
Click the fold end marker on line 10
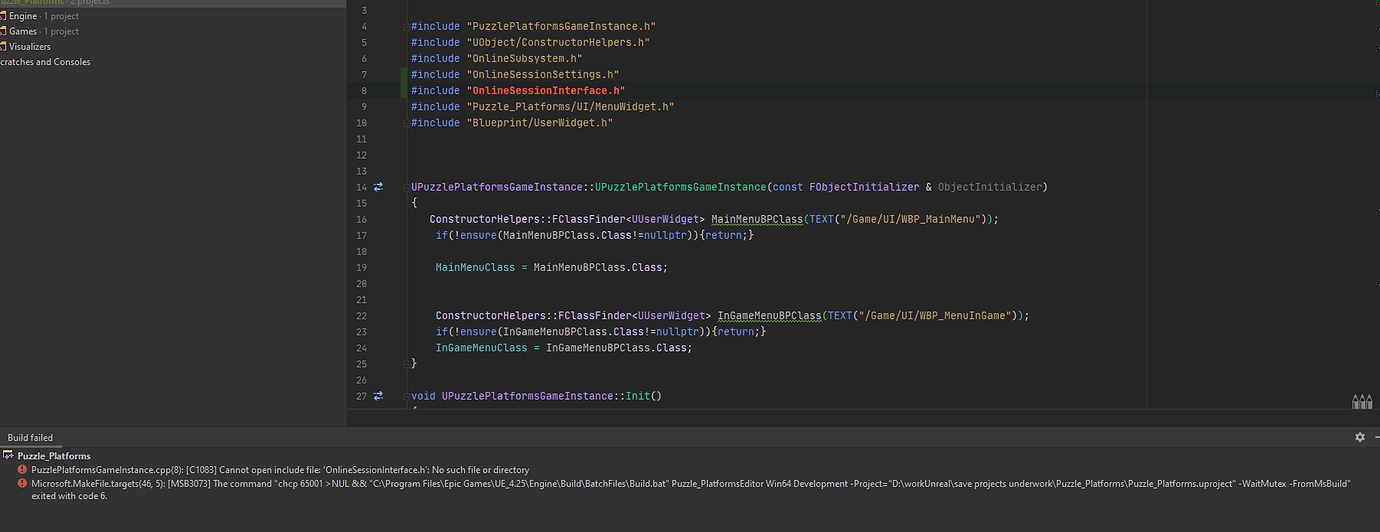coord(404,123)
